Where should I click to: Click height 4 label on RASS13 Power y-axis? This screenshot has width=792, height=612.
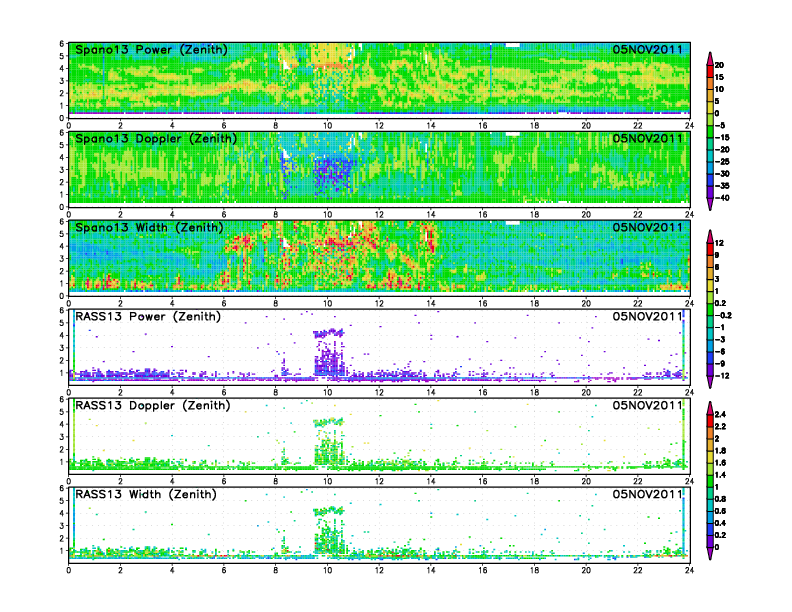click(62, 335)
